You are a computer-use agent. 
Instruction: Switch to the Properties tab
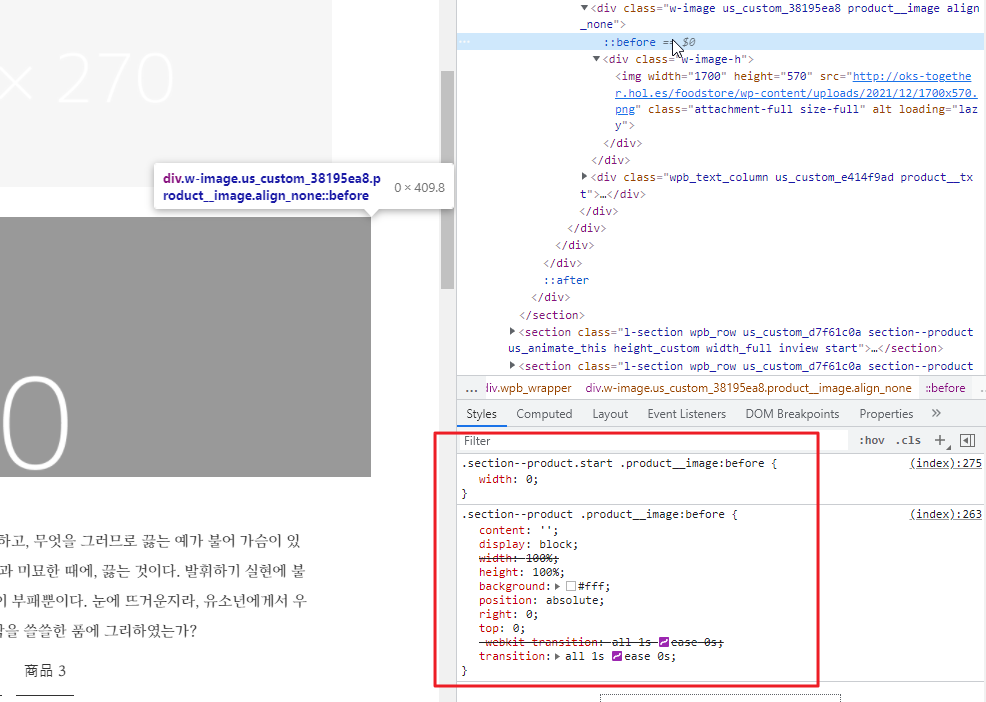tap(886, 414)
